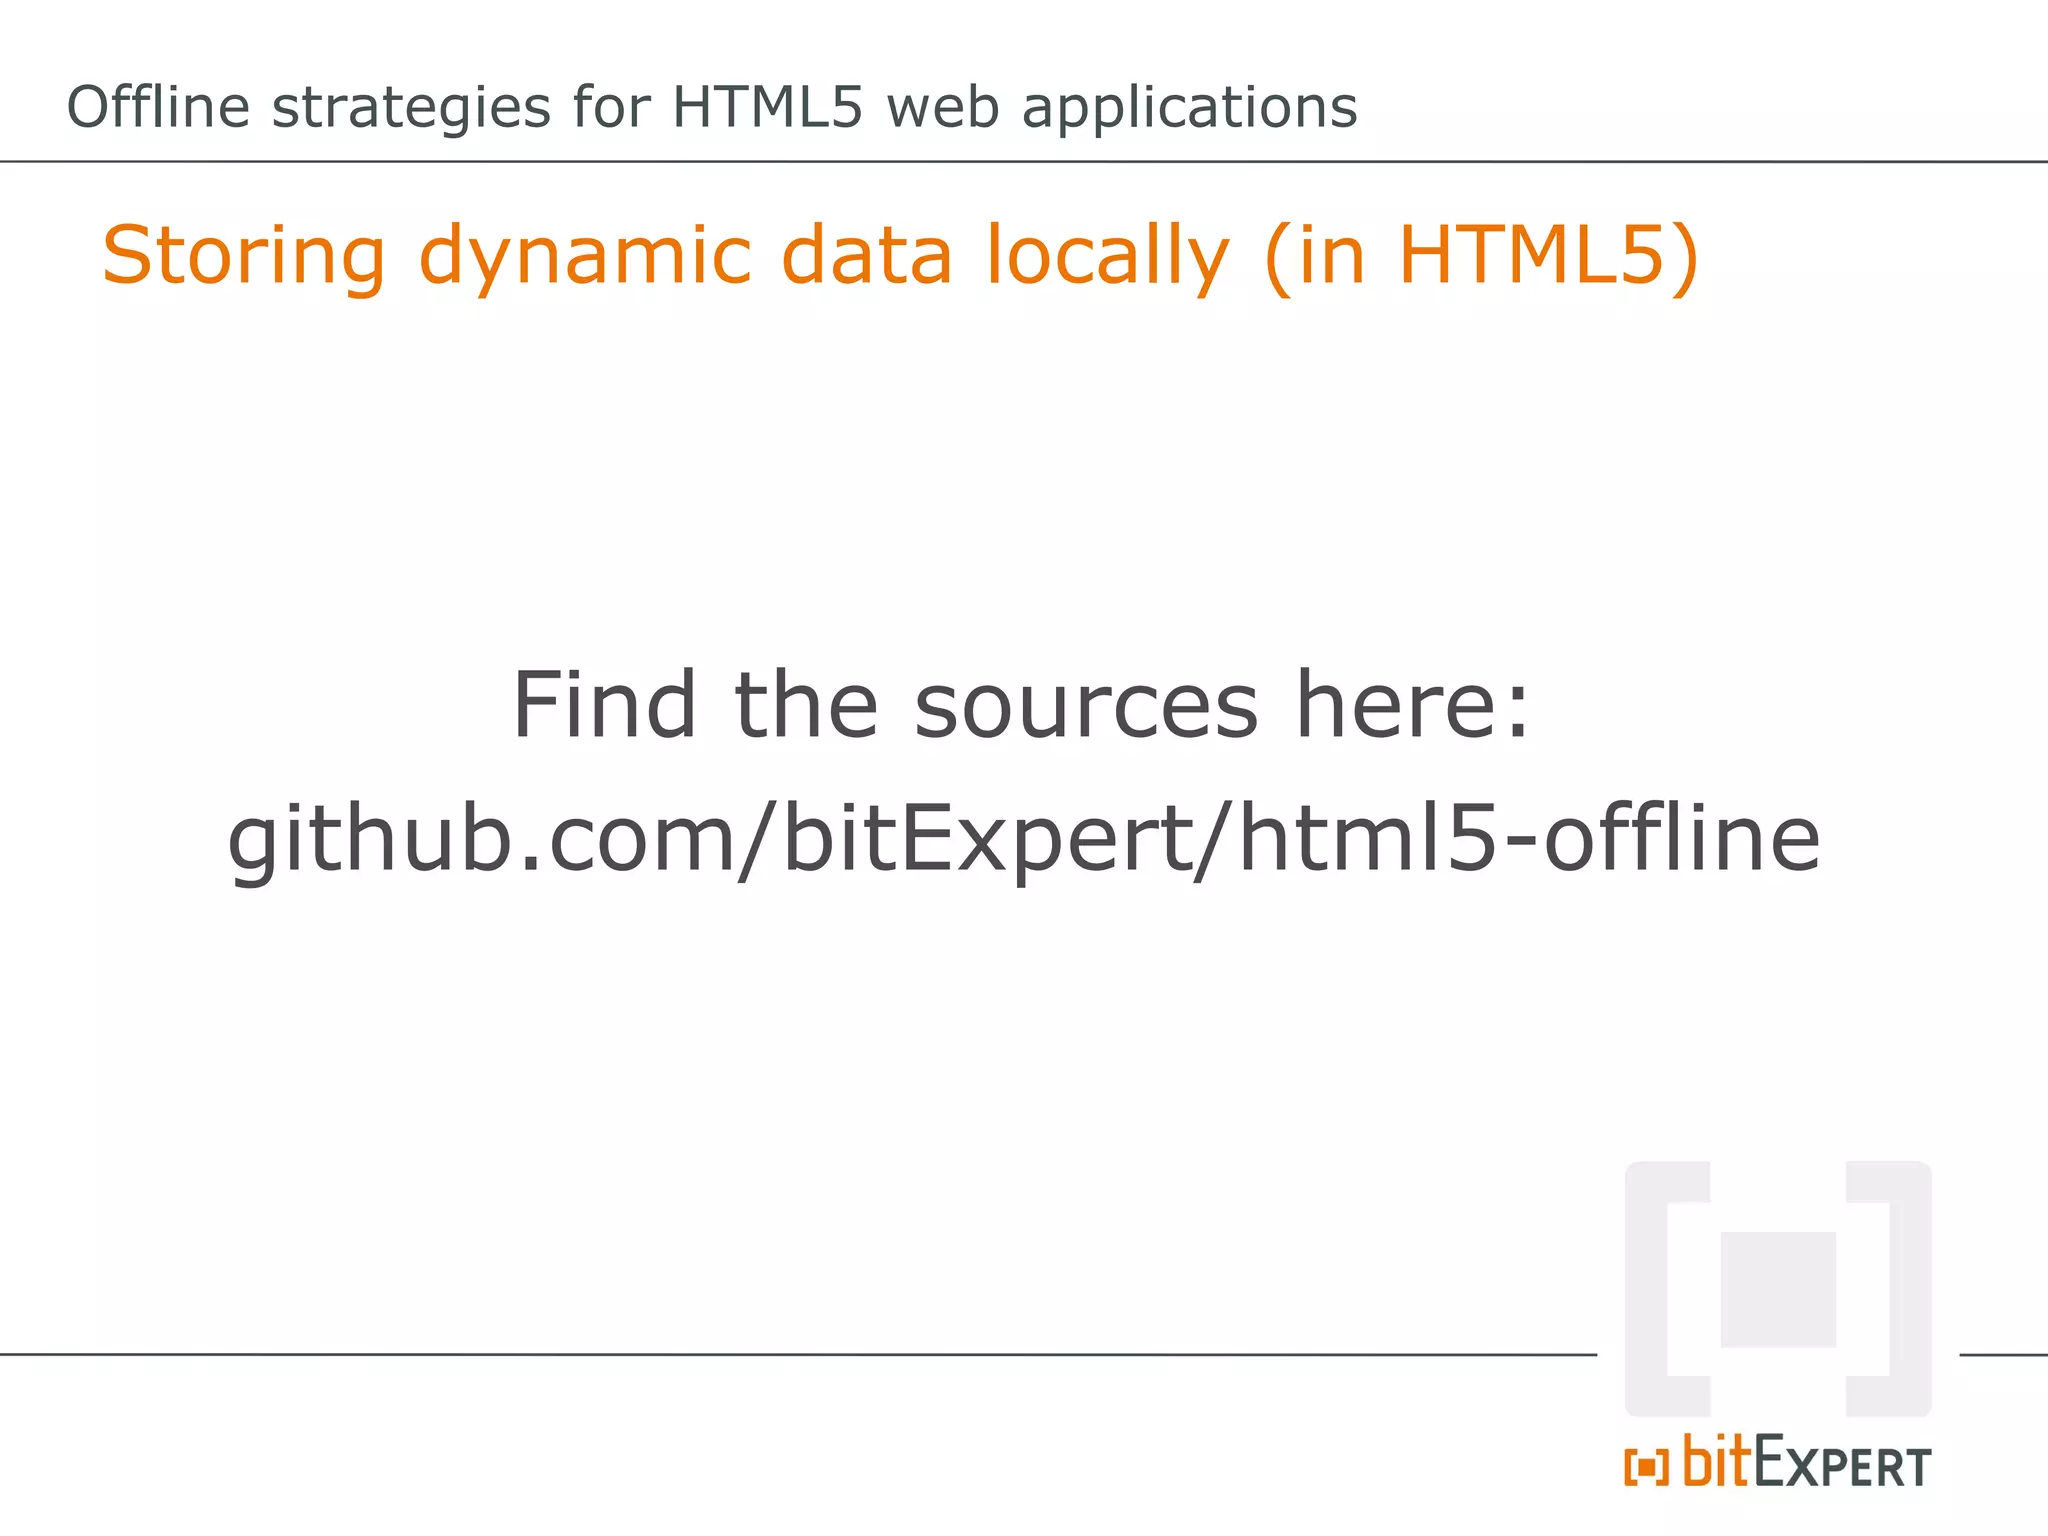Click the slide header 'Offline strategies for HTML5 web applications'
Image resolution: width=2048 pixels, height=1536 pixels.
[712, 108]
